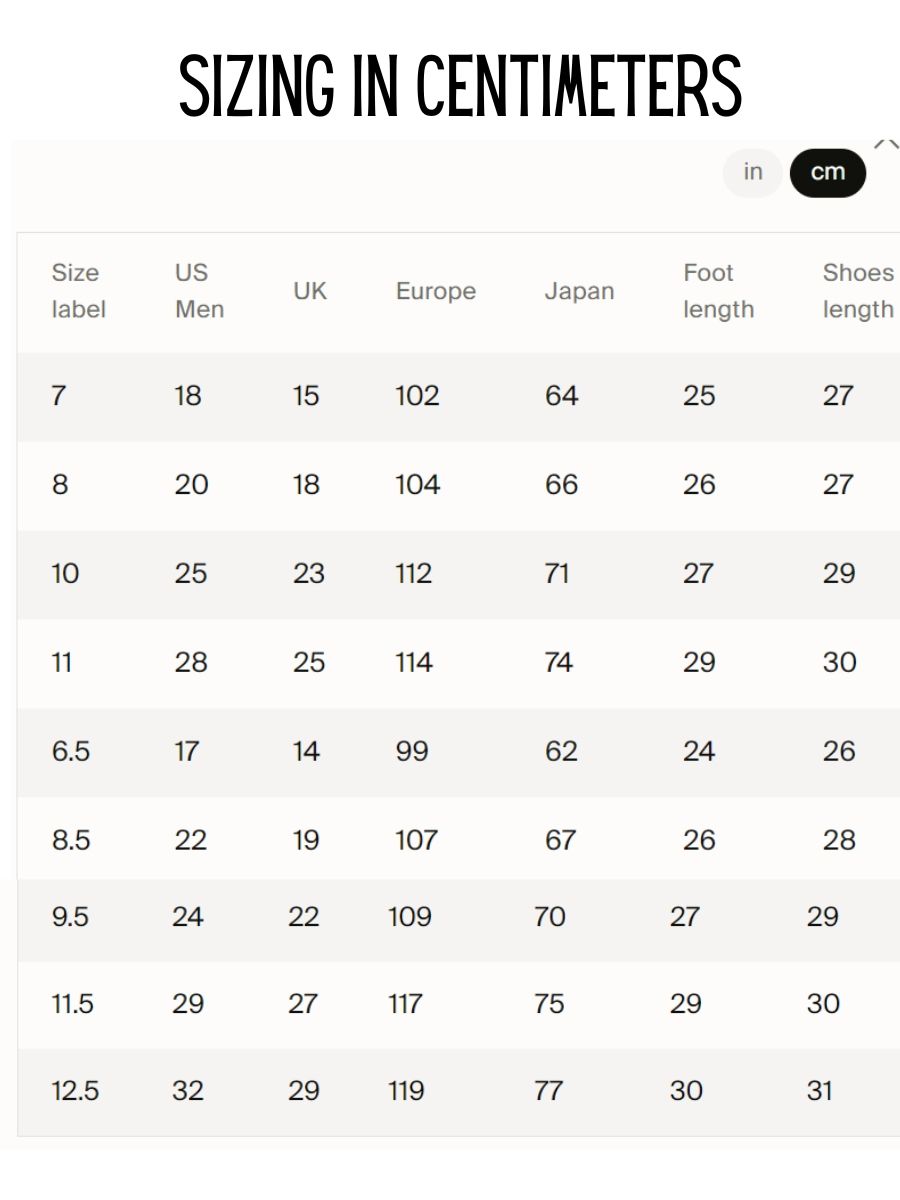This screenshot has width=900, height=1200.
Task: Click the 'Japan' column header
Action: [579, 291]
